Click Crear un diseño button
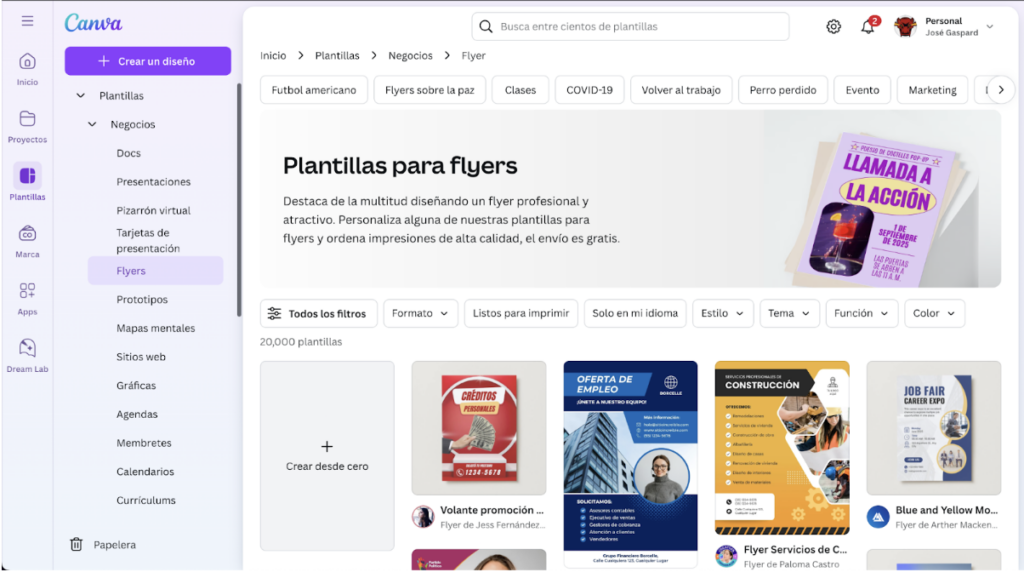Screen dimensions: 1024x572 (148, 61)
